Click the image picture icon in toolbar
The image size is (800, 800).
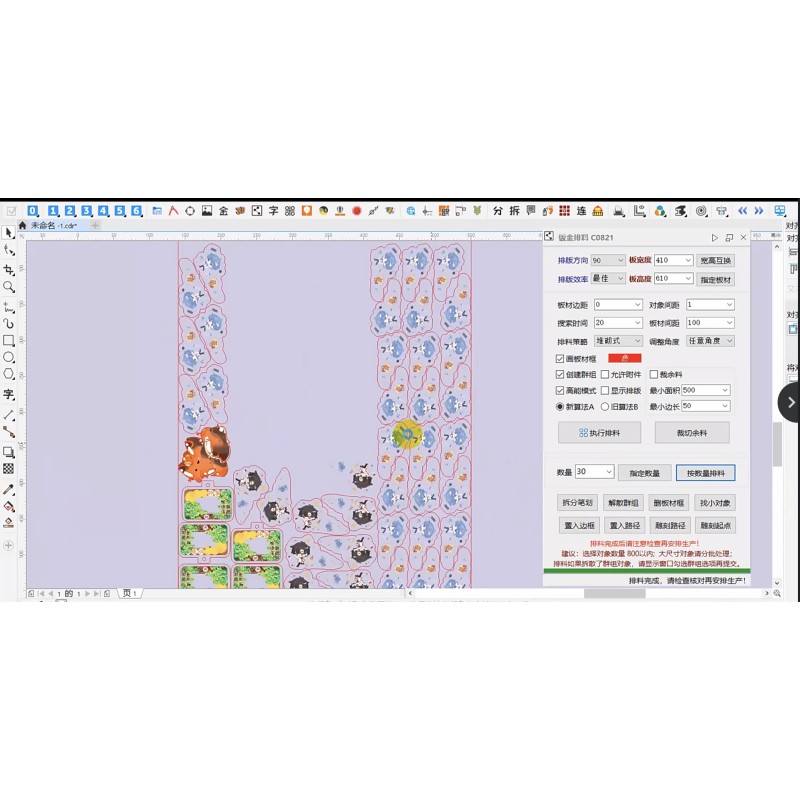click(x=207, y=211)
